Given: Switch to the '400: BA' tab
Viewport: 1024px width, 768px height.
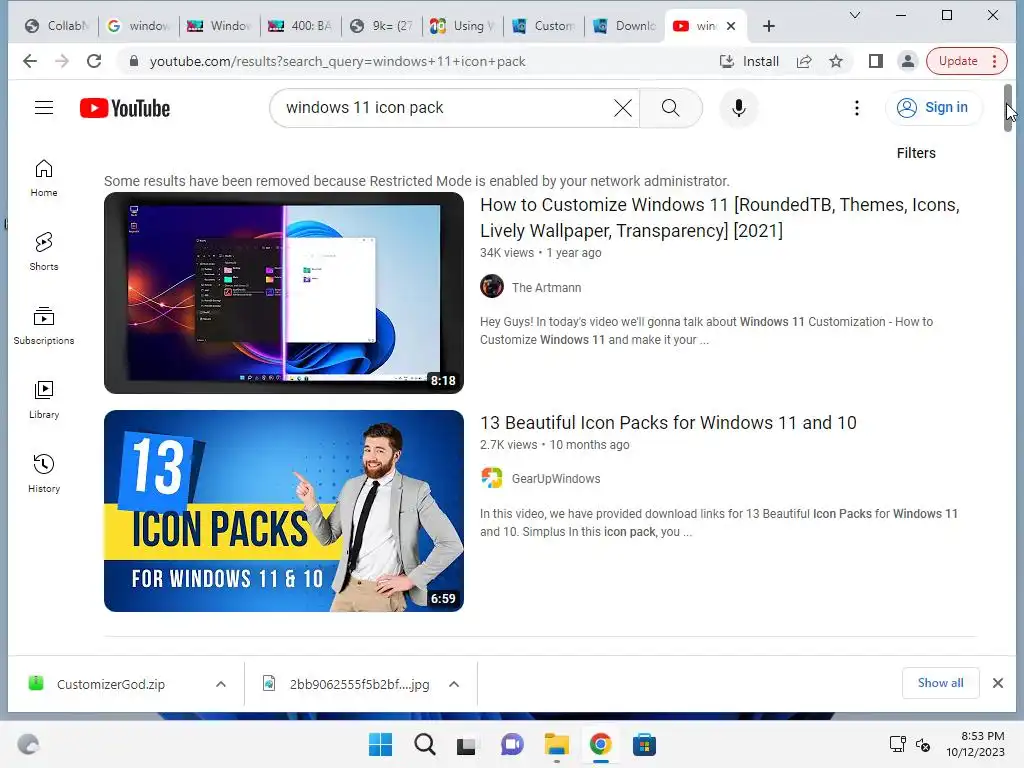Looking at the screenshot, I should [300, 26].
